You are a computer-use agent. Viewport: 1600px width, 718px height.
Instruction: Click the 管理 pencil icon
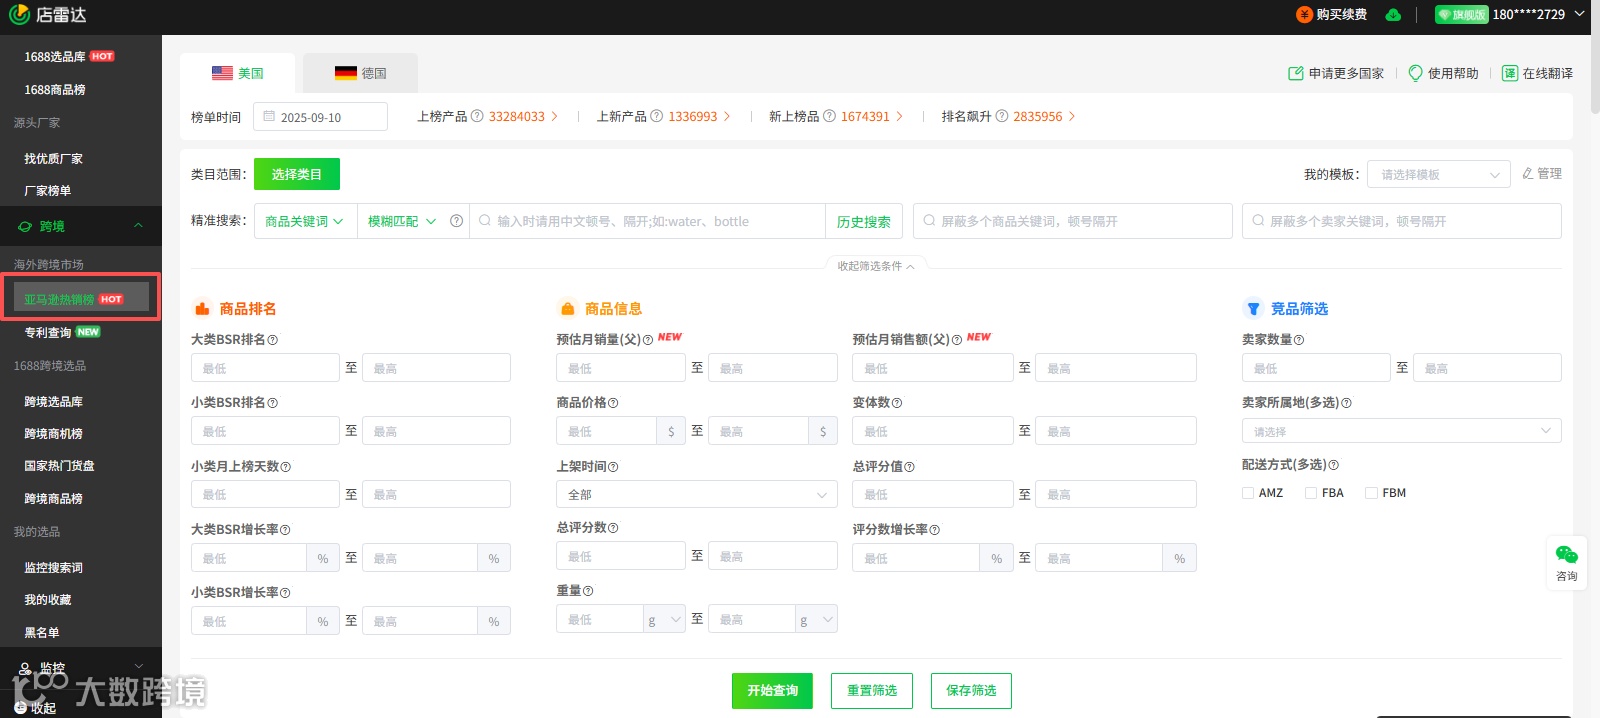(1527, 173)
